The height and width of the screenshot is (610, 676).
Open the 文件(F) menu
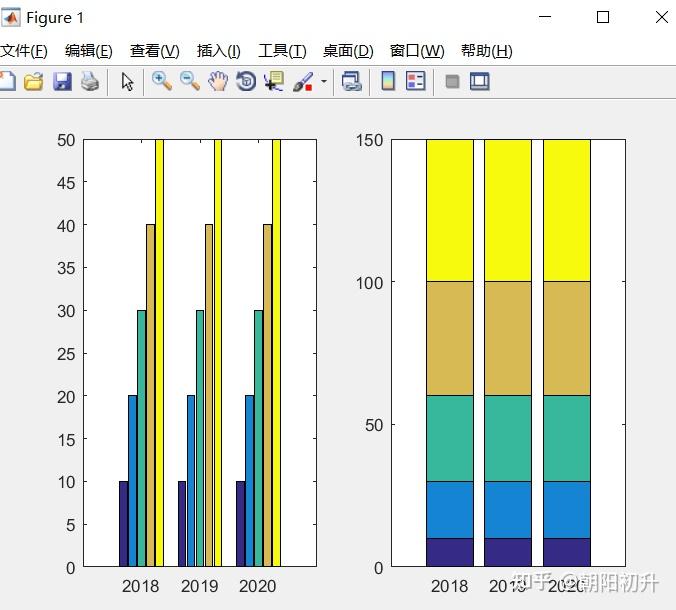[x=24, y=51]
